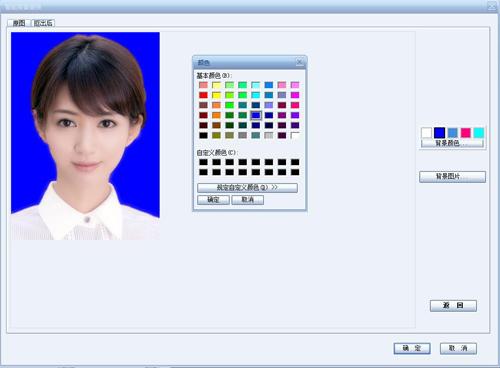Select bright magenta swatch ending second row
The image size is (500, 368).
(295, 95)
